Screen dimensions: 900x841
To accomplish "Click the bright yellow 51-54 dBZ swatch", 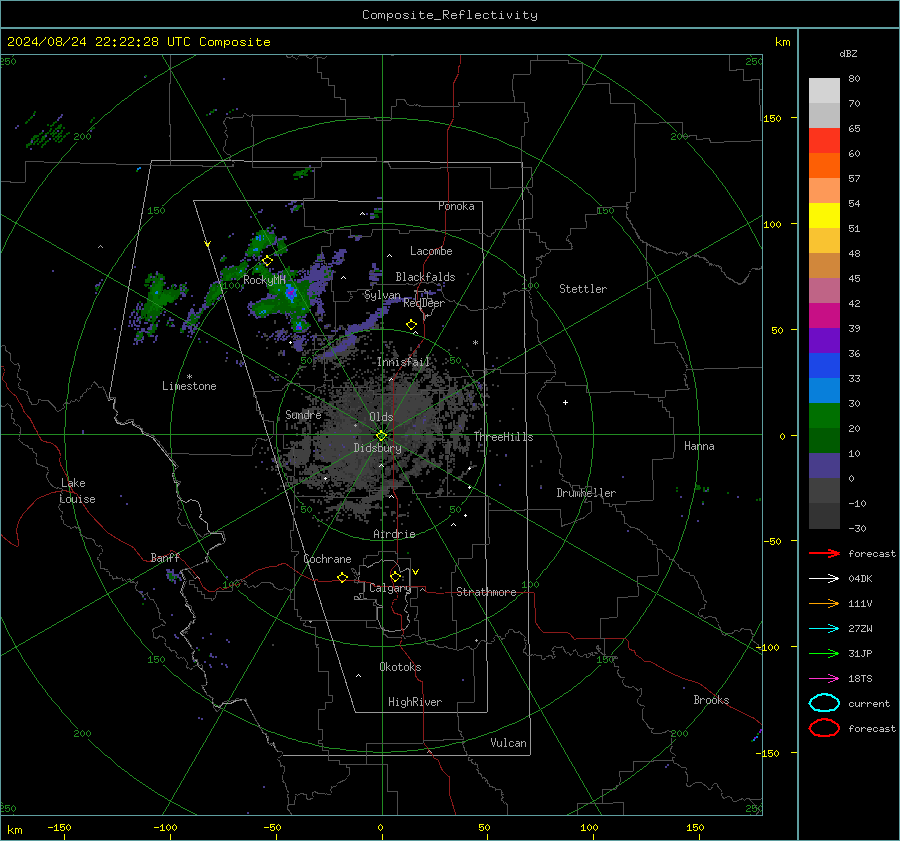I will coord(824,216).
